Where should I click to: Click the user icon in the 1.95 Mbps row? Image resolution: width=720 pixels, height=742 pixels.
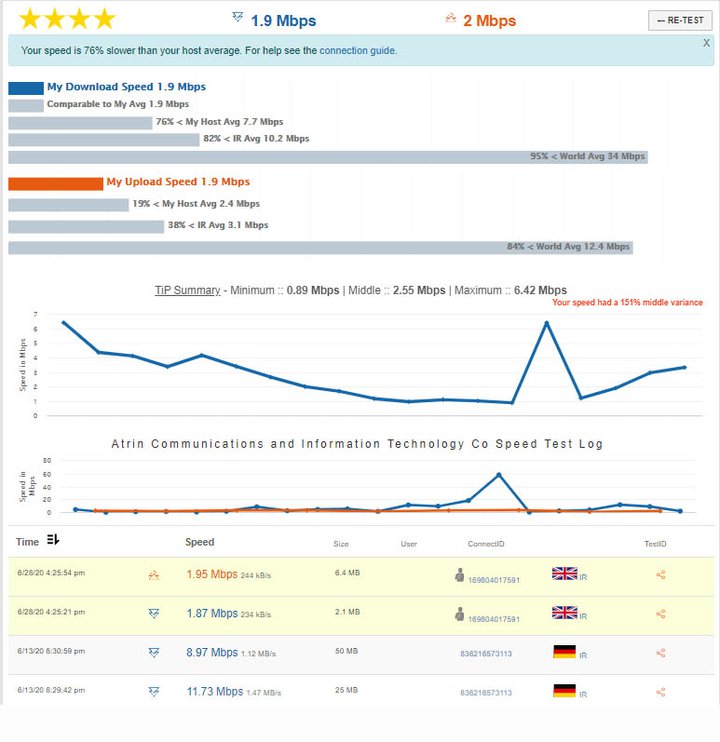pyautogui.click(x=459, y=574)
